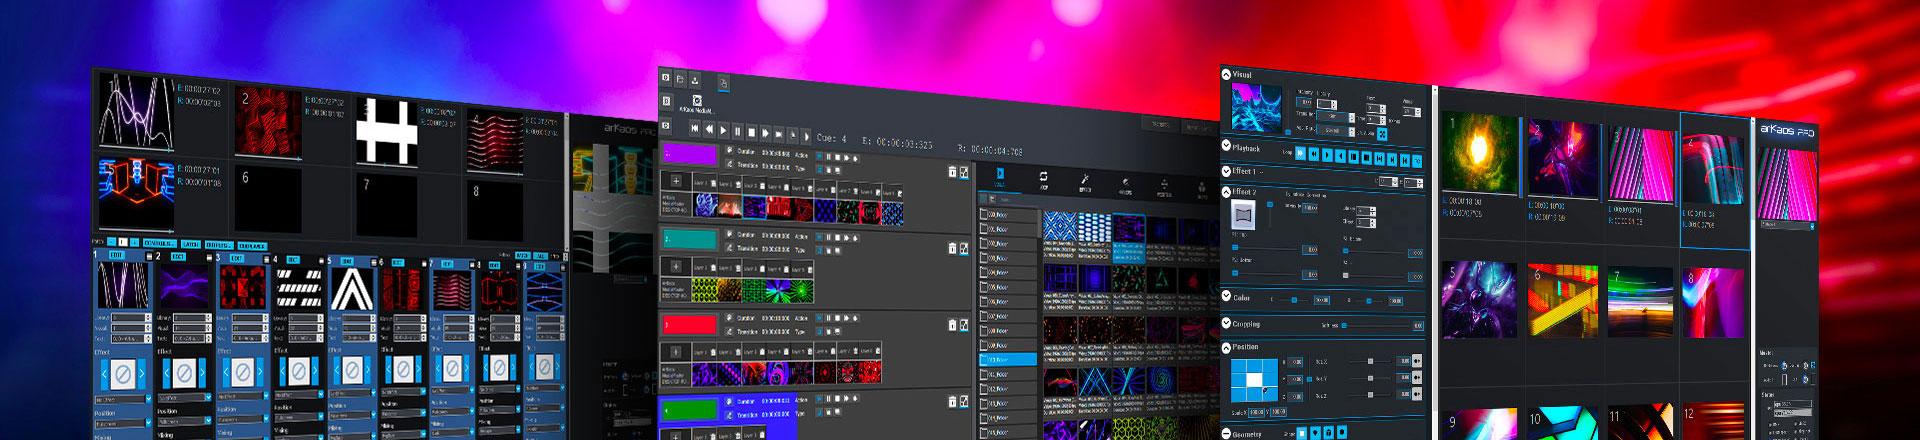The height and width of the screenshot is (440, 1920).
Task: Delete the purple cue with its trash icon
Action: [x=952, y=171]
